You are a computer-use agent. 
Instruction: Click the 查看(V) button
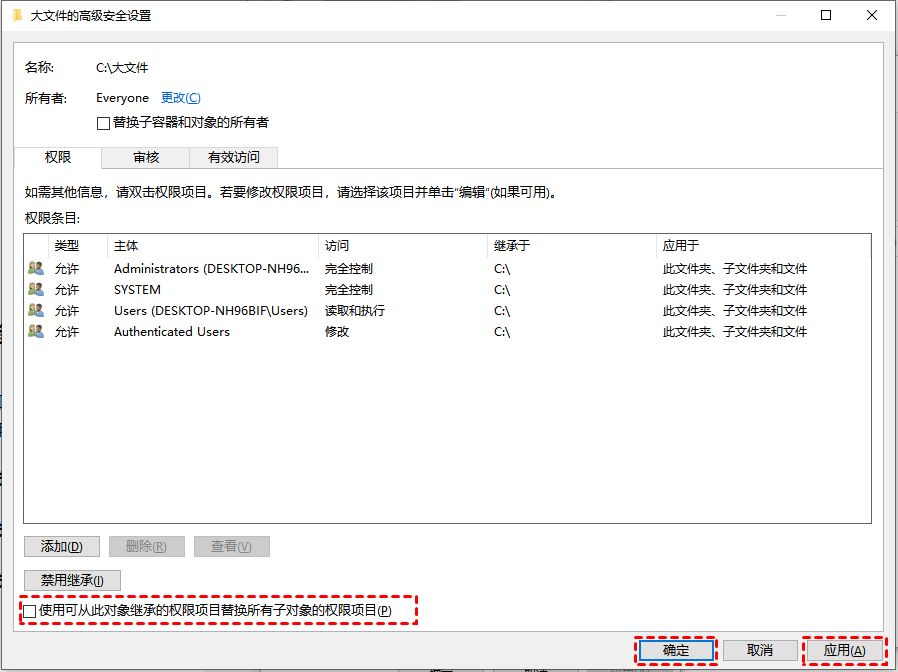pyautogui.click(x=231, y=547)
